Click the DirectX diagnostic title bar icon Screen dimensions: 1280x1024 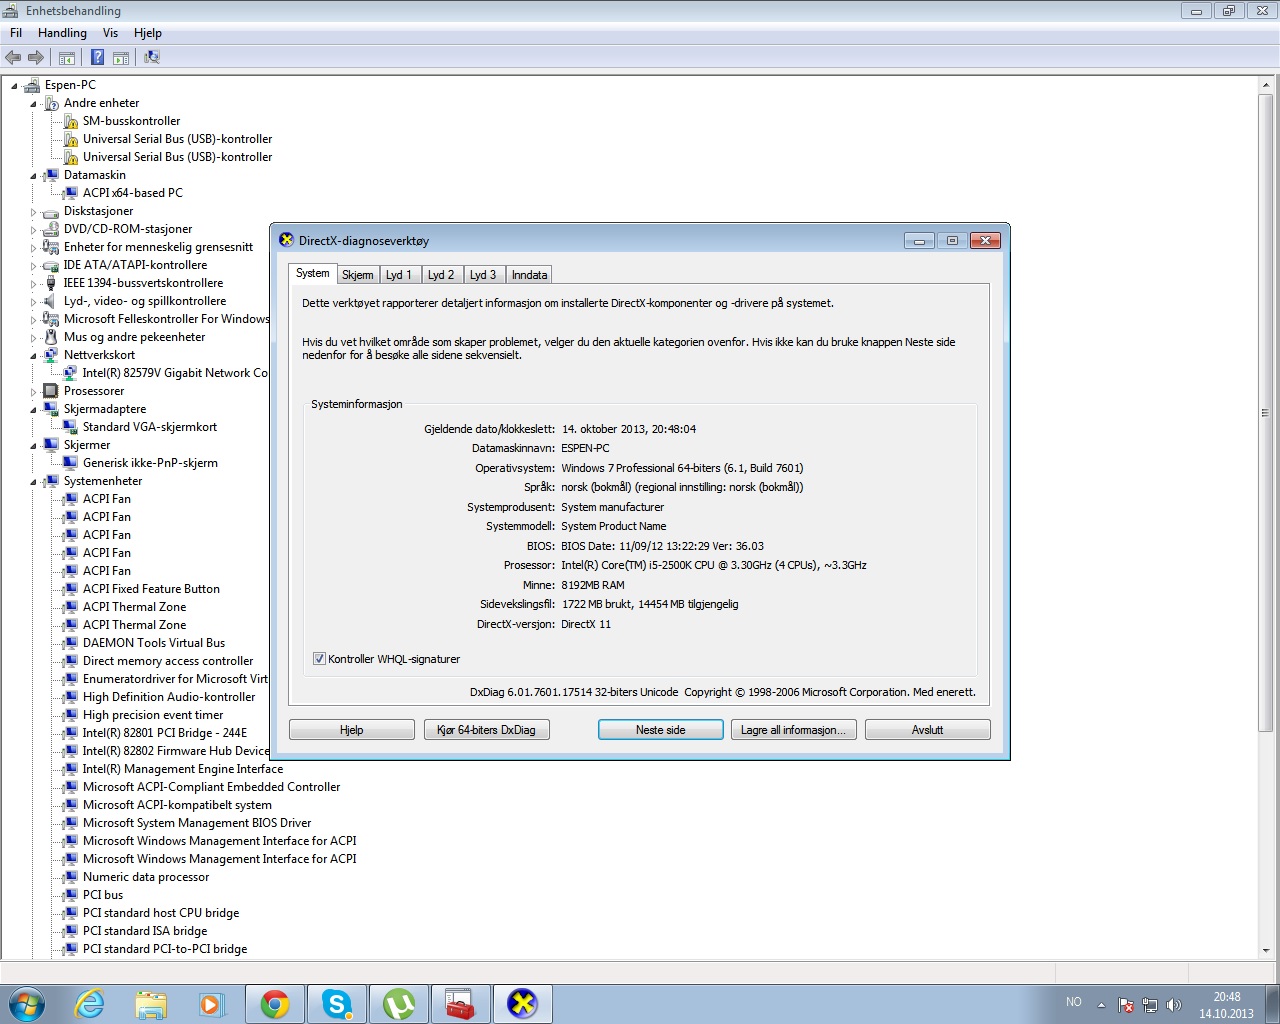[286, 240]
